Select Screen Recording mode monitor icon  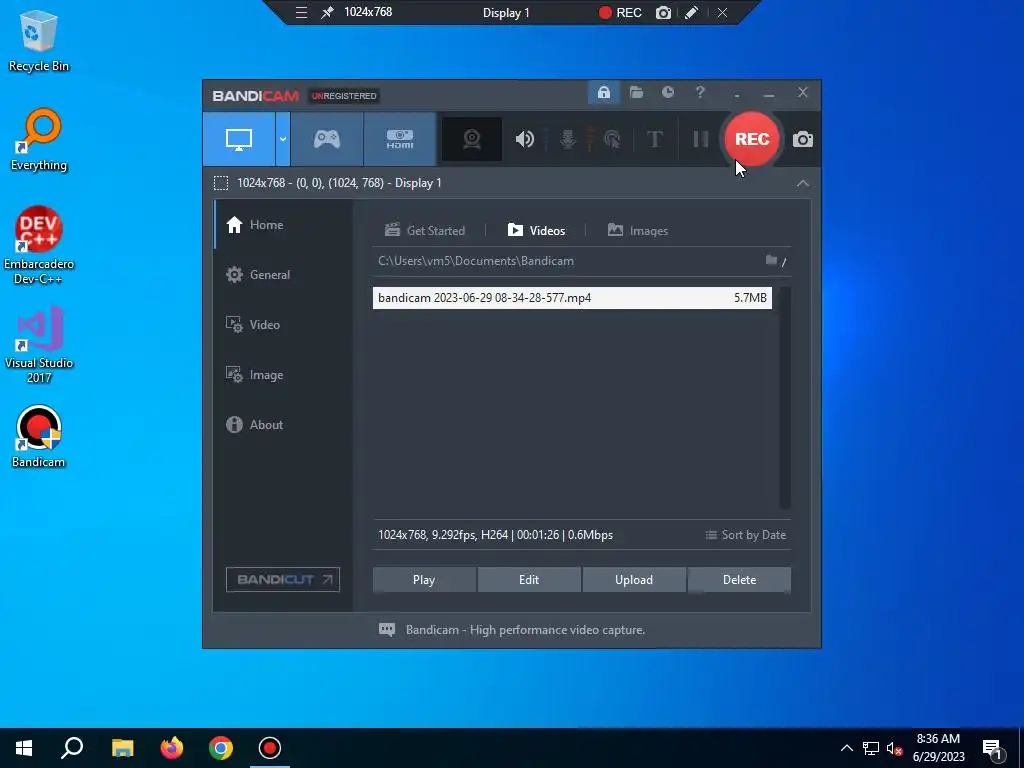(239, 139)
